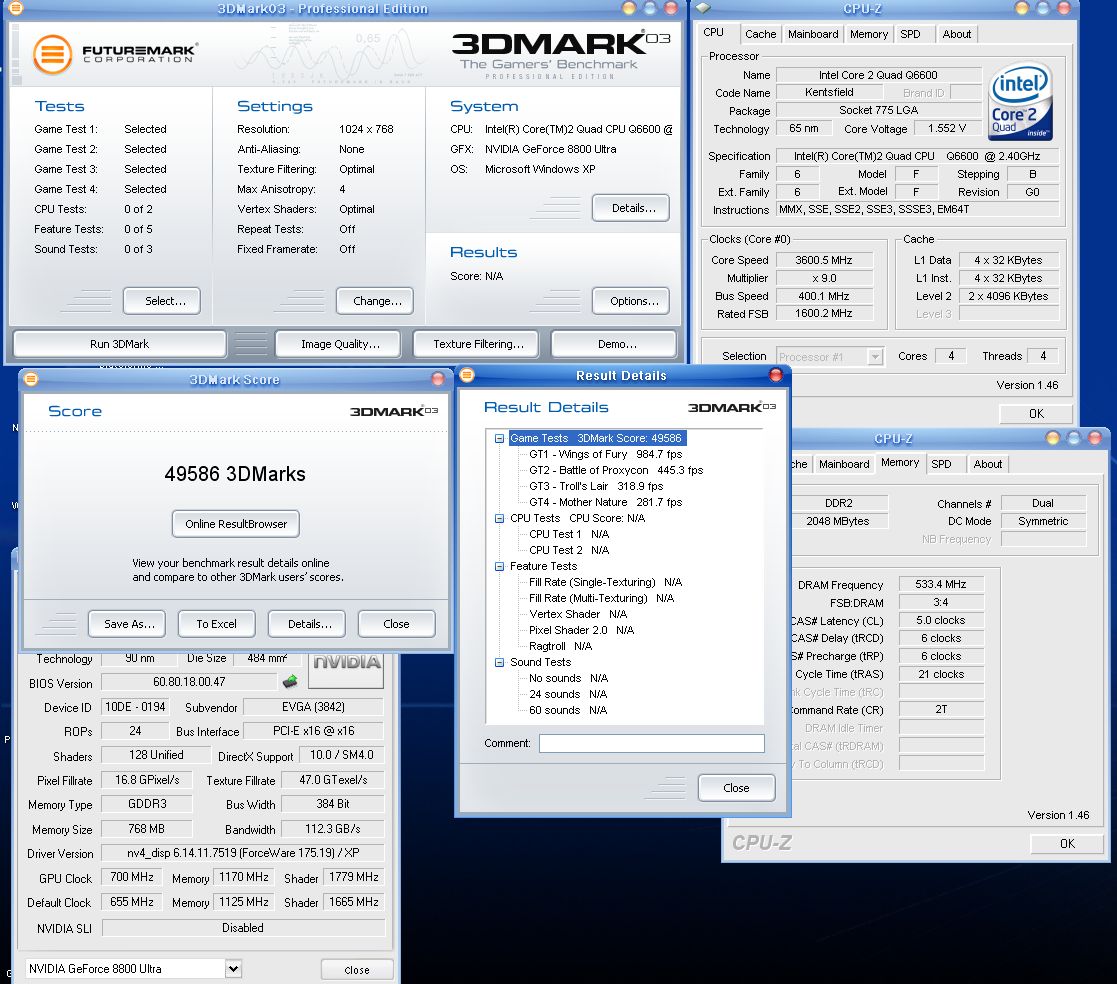Click Close button in Result Details window
The image size is (1117, 984).
737,787
